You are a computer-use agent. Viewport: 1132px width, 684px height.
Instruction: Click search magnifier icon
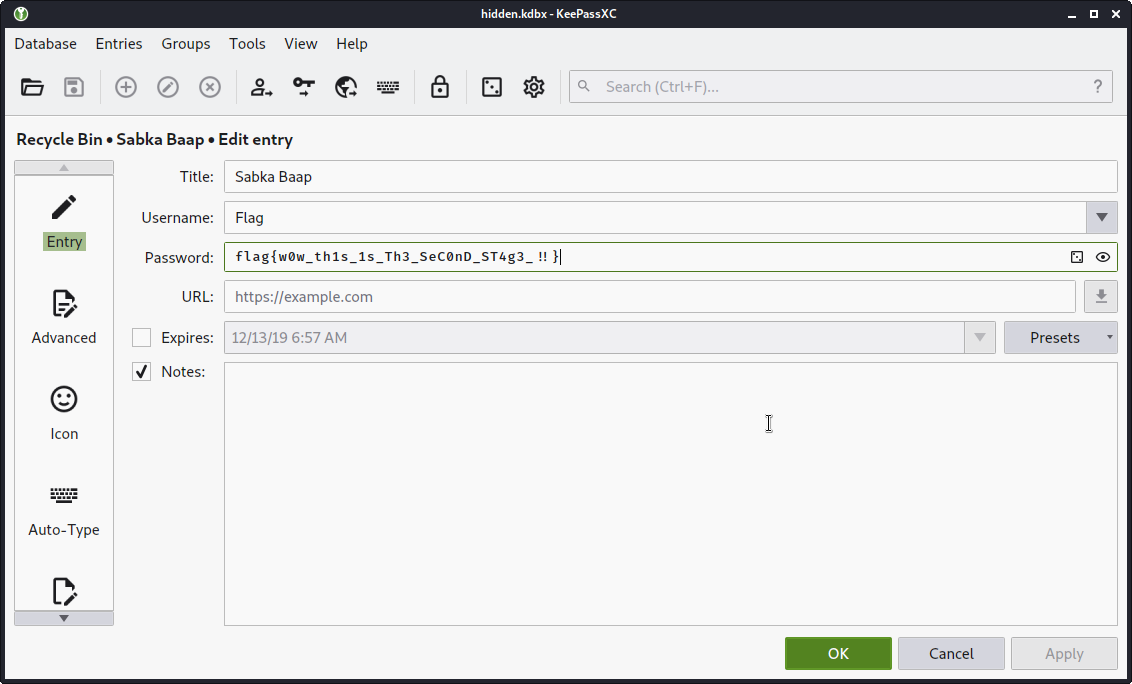(584, 87)
